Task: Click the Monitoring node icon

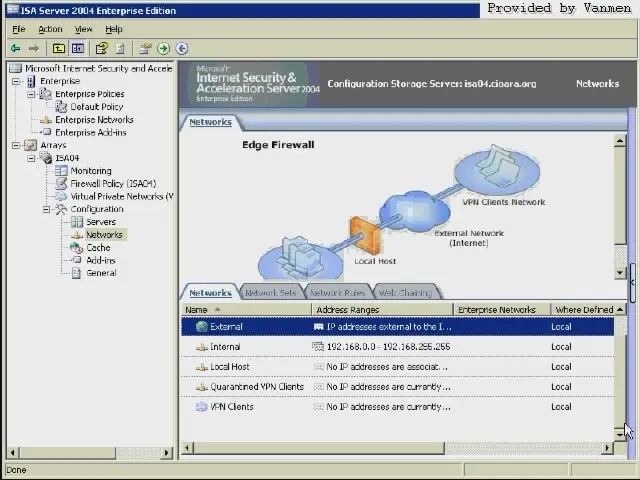Action: pyautogui.click(x=61, y=171)
